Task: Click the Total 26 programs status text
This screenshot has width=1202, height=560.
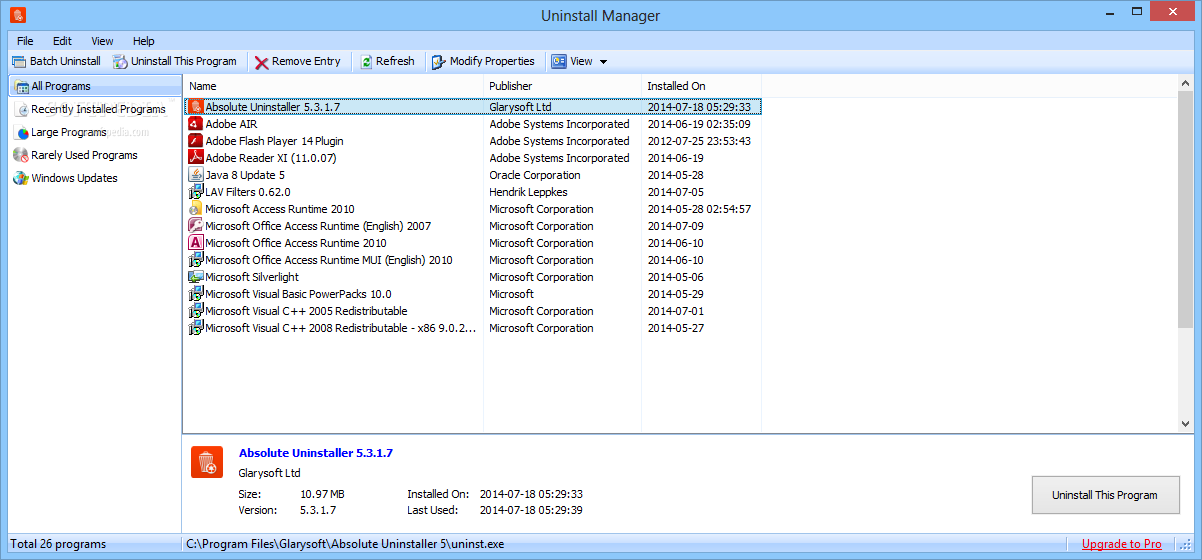Action: pyautogui.click(x=58, y=544)
